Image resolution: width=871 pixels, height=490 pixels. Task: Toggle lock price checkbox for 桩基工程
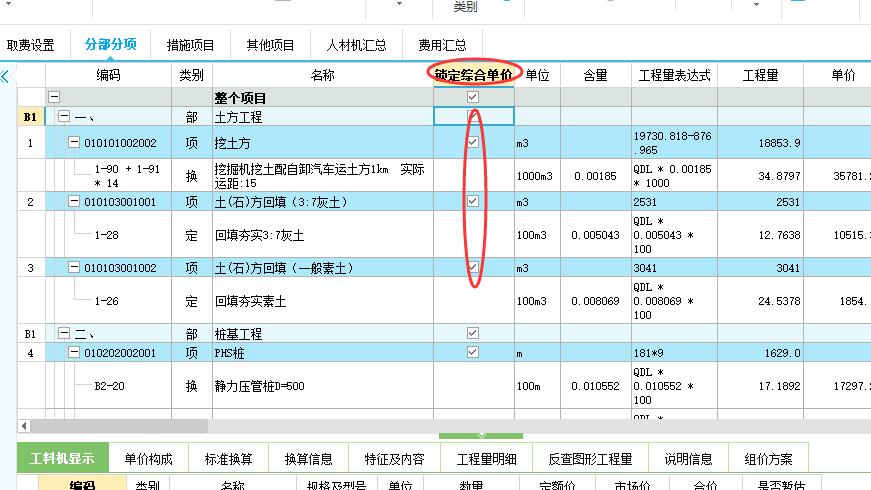(x=473, y=333)
